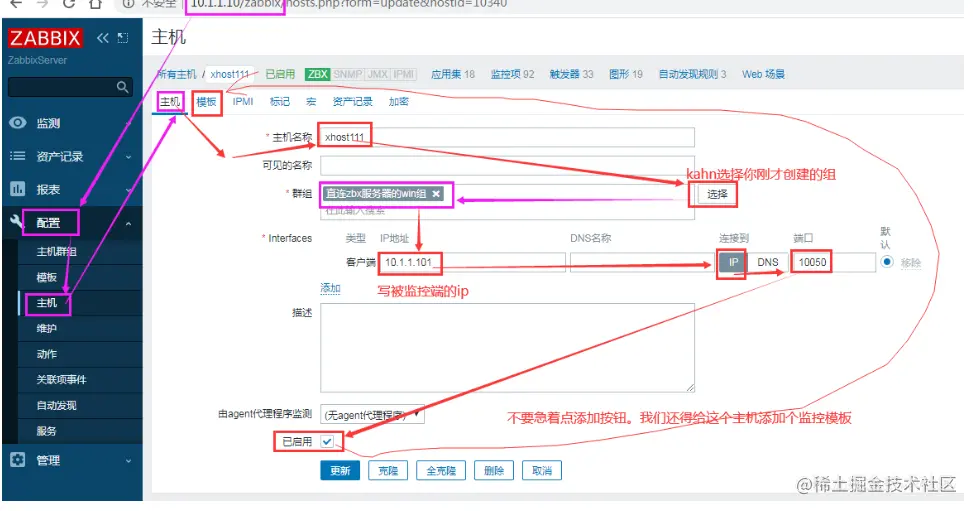Open 图形 19 link
Image resolution: width=973 pixels, height=511 pixels.
[626, 74]
